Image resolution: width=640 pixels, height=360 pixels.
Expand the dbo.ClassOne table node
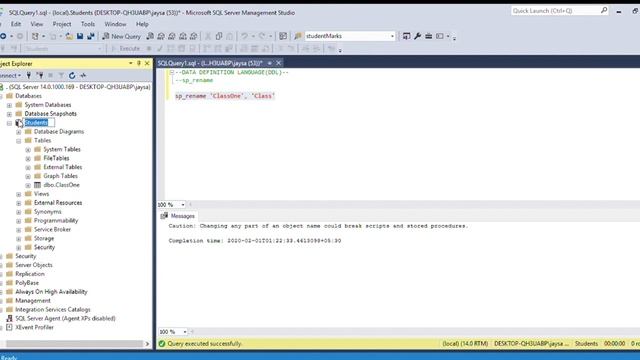point(28,185)
